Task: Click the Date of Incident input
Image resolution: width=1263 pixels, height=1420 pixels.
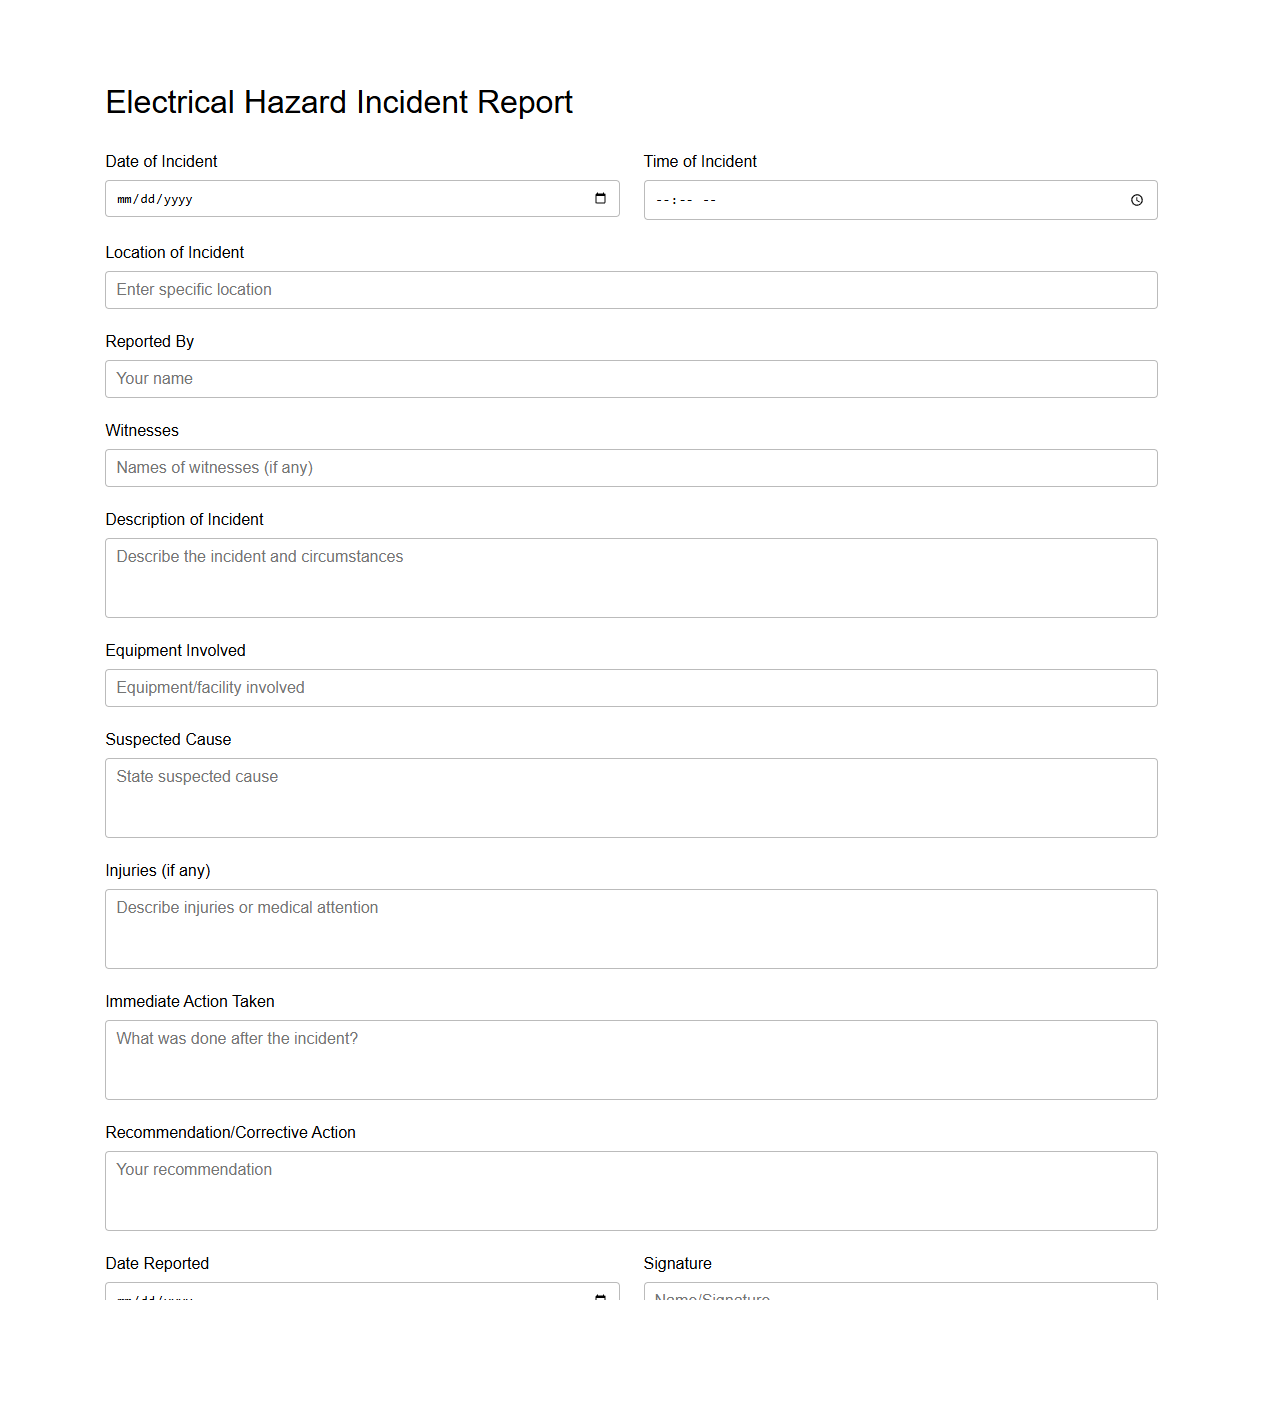Action: 340,198
